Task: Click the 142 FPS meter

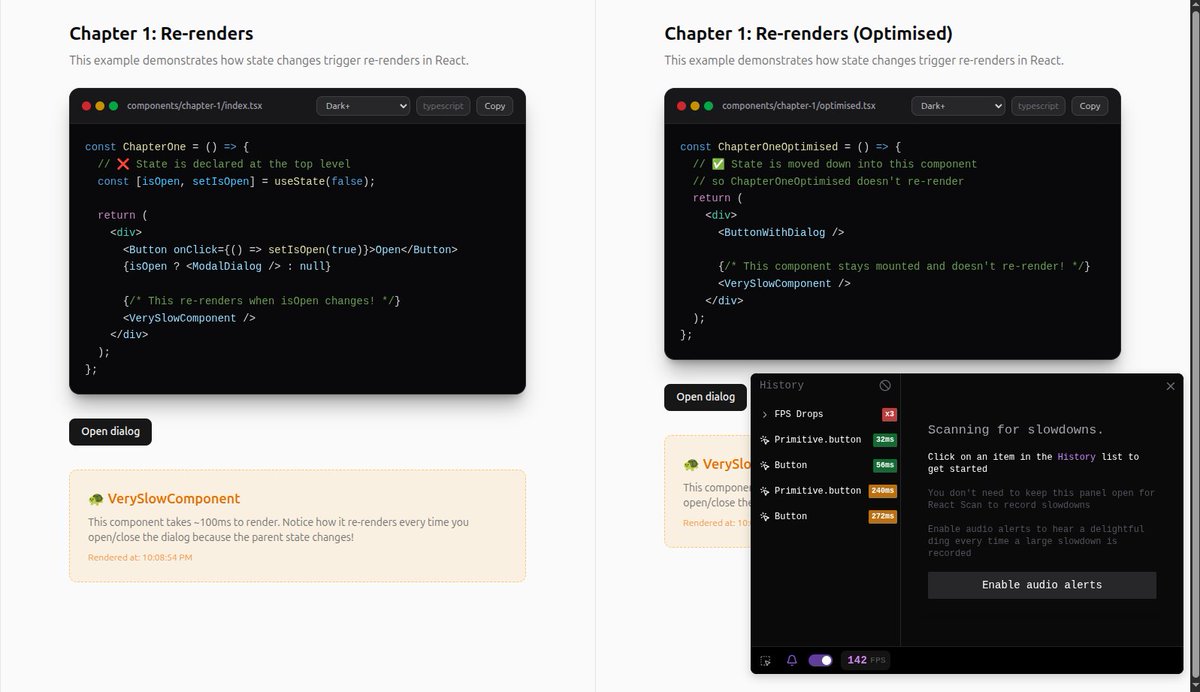Action: click(867, 660)
